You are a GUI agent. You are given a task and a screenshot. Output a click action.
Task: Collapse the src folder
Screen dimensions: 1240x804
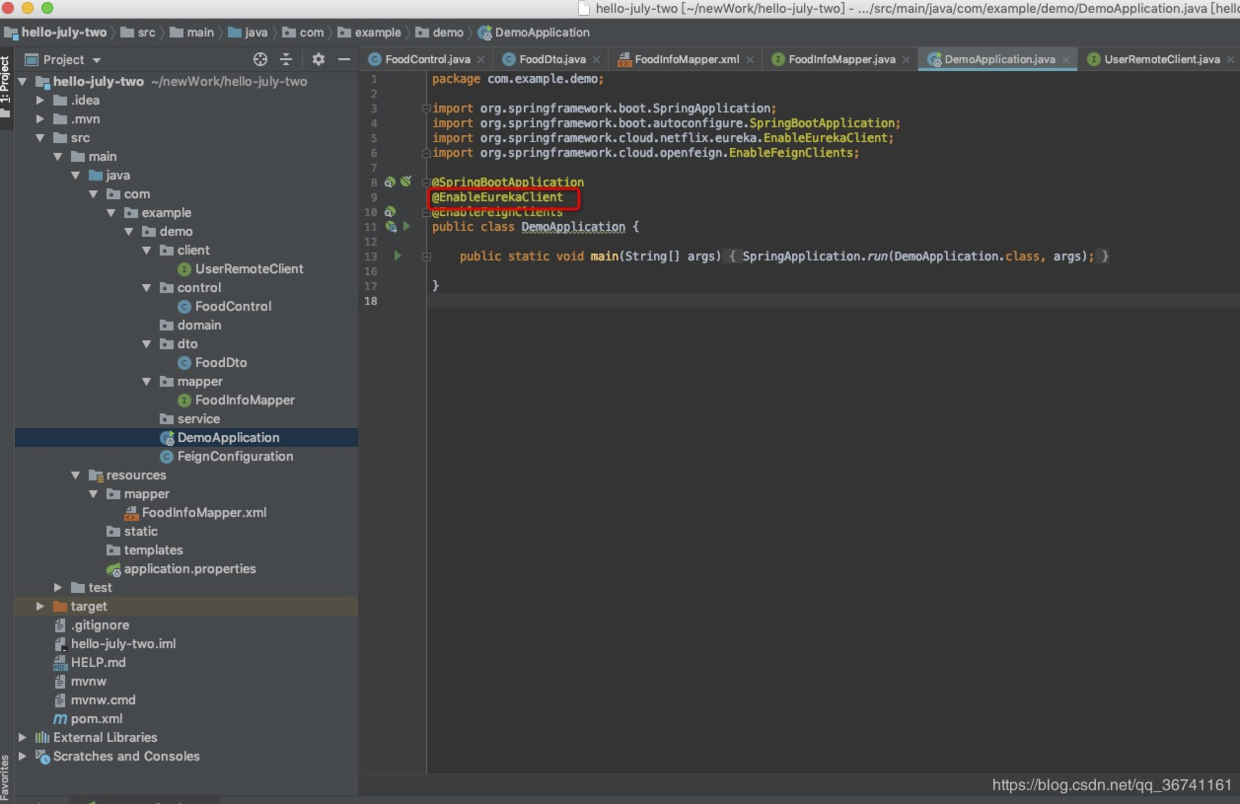pos(40,138)
